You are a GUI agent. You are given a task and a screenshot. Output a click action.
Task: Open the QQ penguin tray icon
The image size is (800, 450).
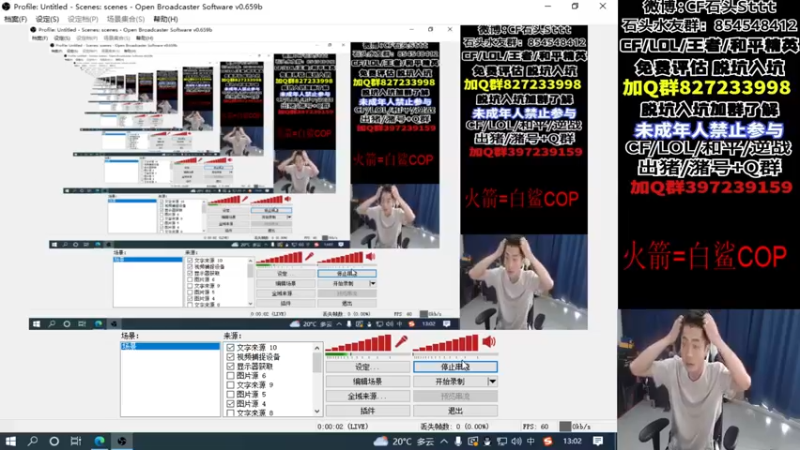coord(487,441)
